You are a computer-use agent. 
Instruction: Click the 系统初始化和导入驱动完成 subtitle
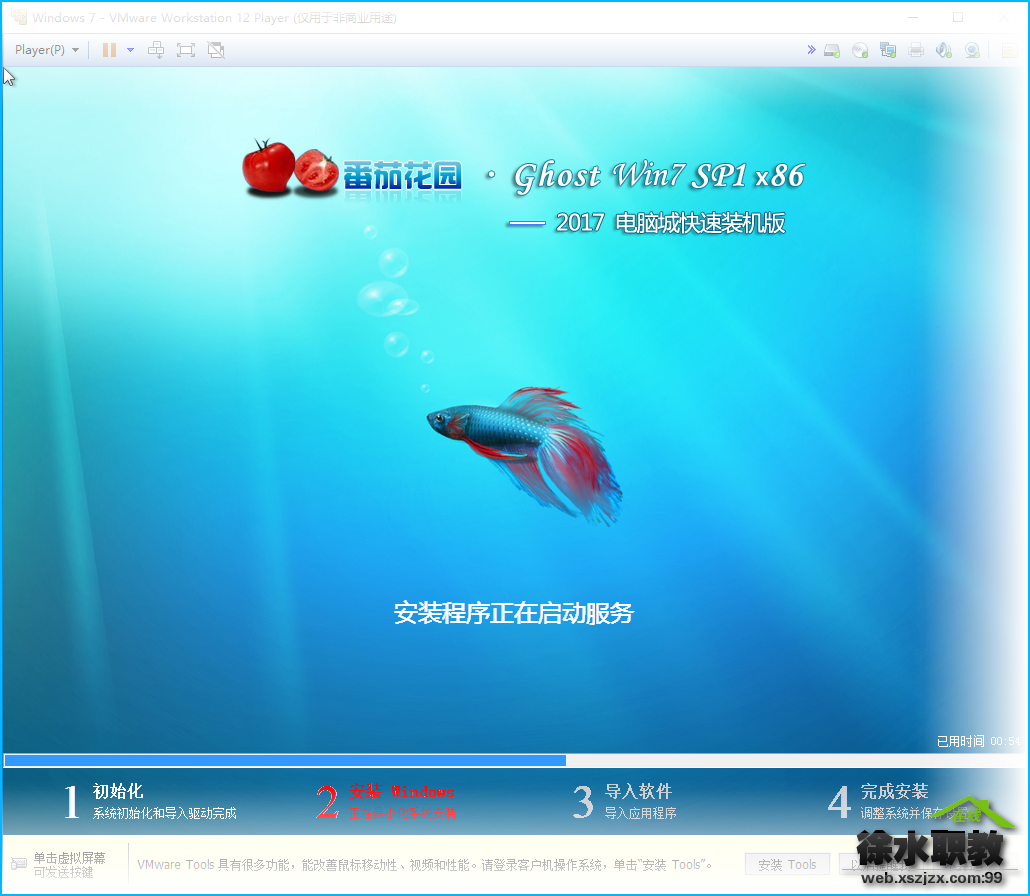[164, 813]
